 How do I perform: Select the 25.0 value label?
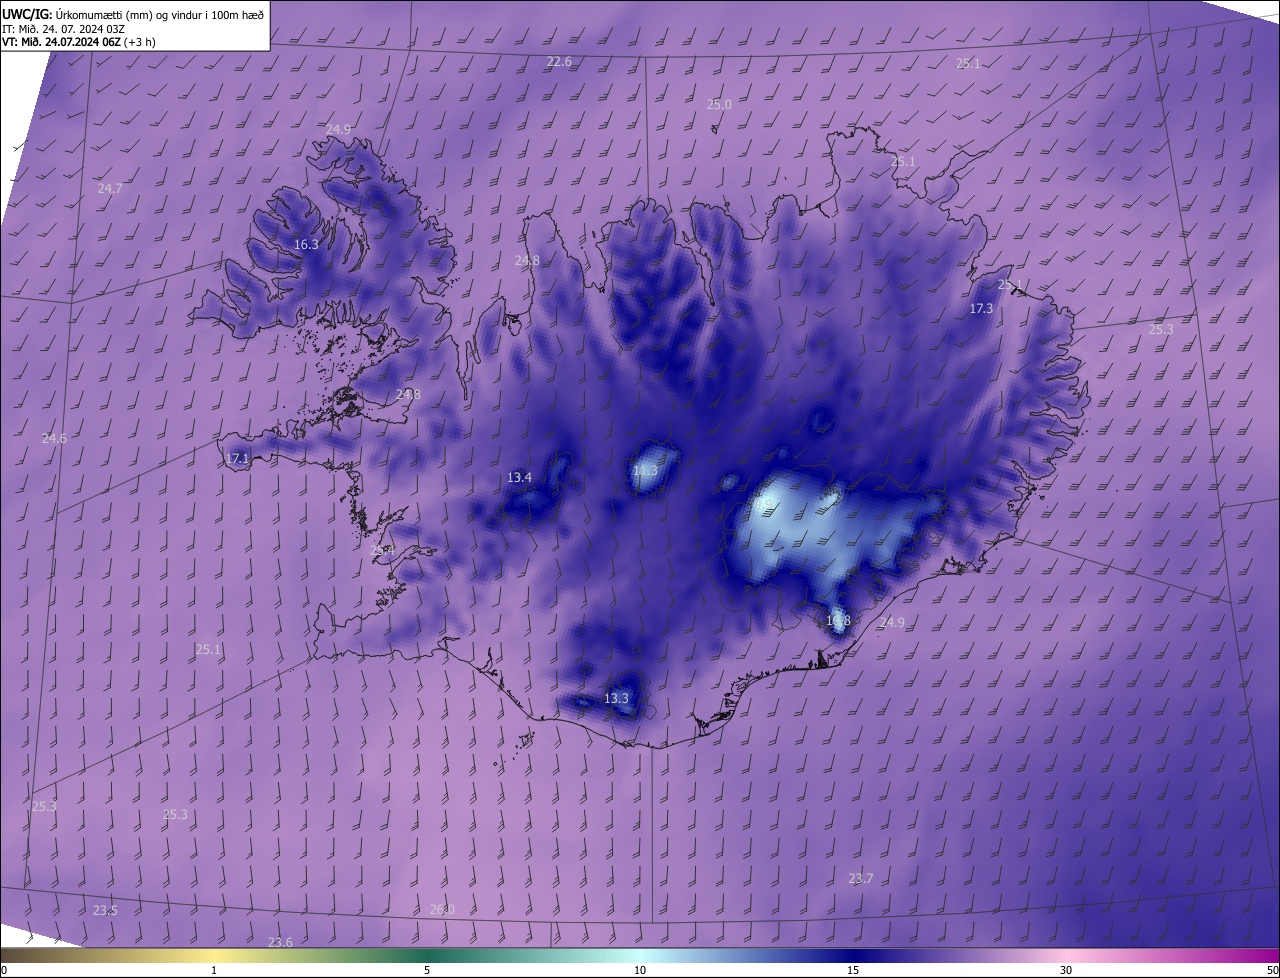[x=719, y=104]
